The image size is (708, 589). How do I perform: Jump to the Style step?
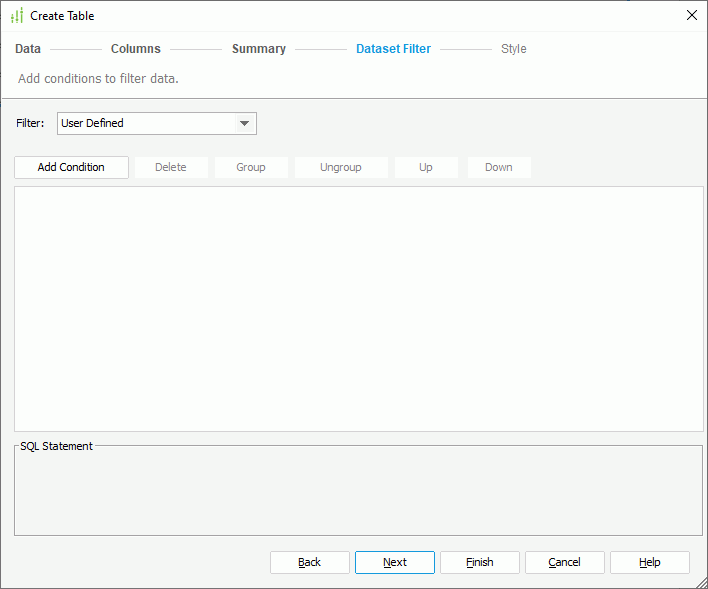513,49
